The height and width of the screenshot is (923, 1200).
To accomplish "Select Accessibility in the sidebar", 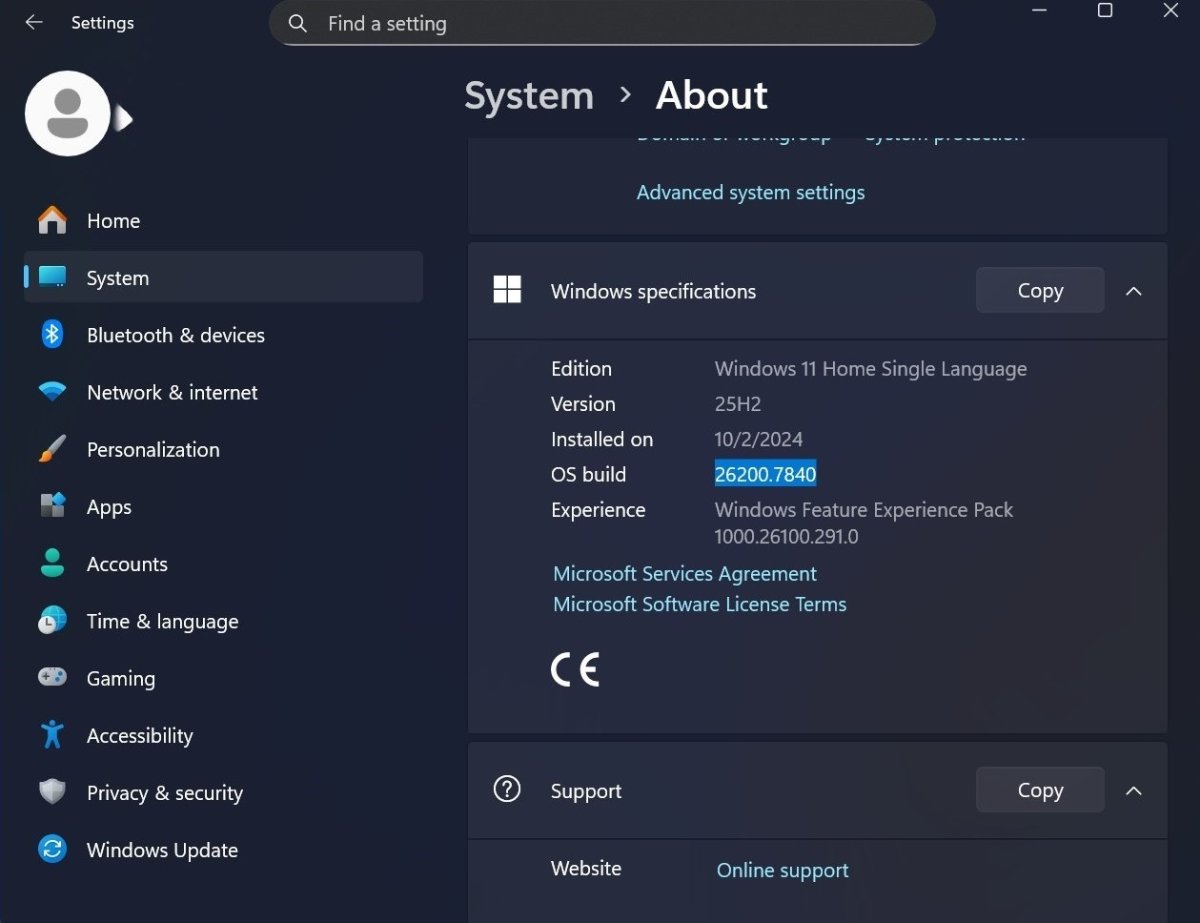I will point(139,736).
